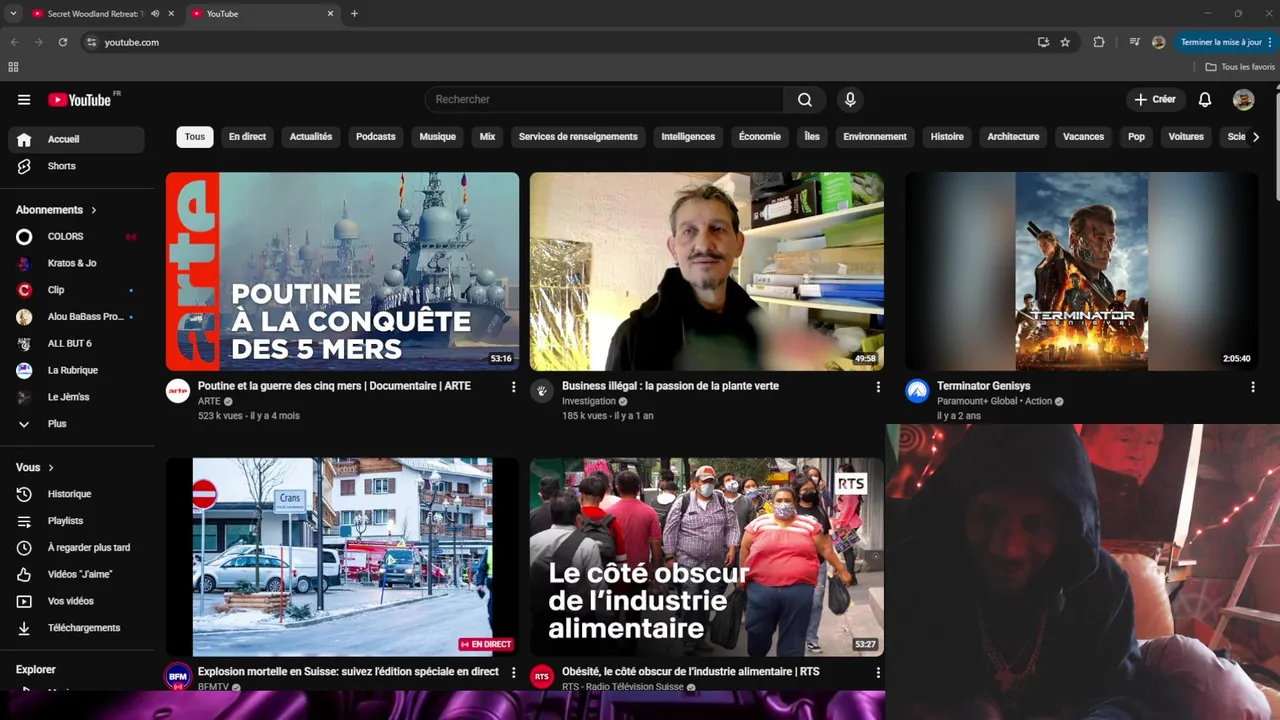
Task: Open more options for Poutine video
Action: click(x=514, y=387)
